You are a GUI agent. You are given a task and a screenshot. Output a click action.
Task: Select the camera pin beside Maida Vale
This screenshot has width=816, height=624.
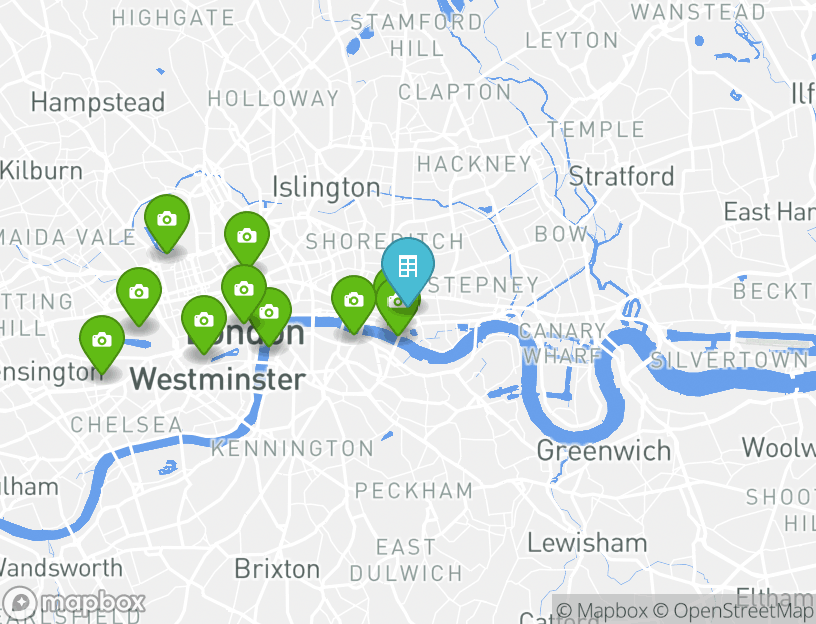point(167,223)
